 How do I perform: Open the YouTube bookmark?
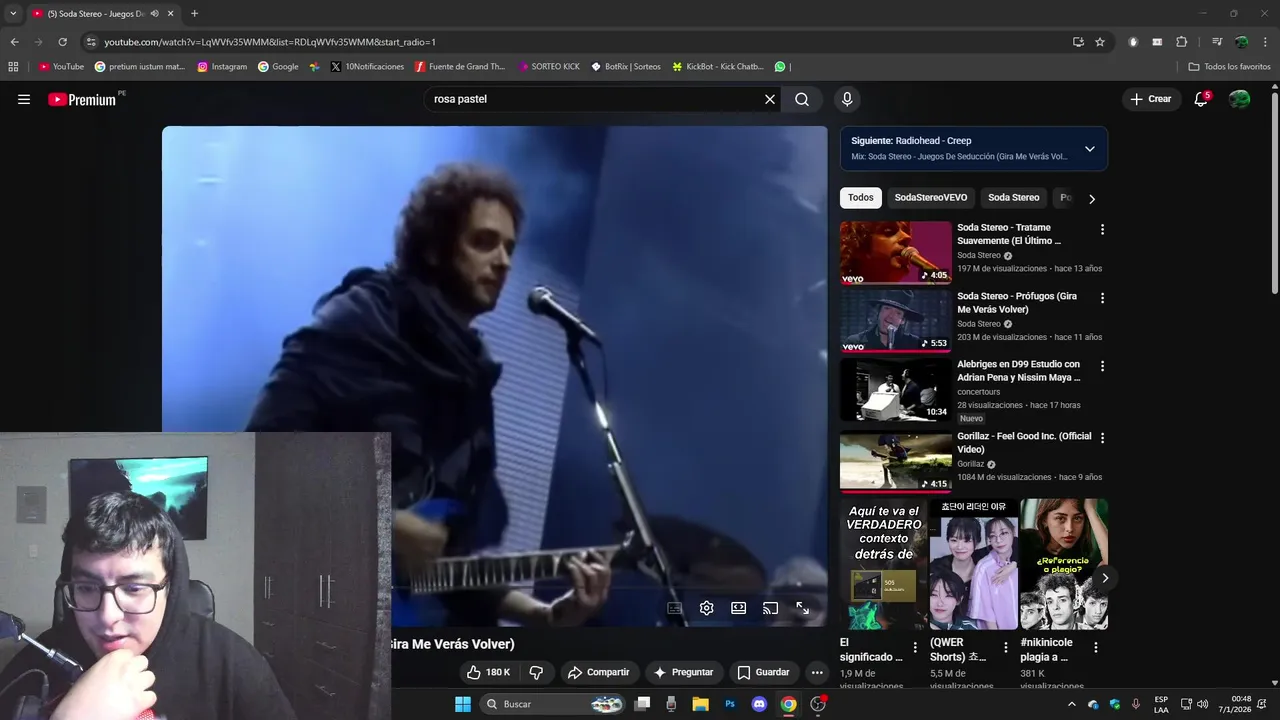(x=61, y=67)
